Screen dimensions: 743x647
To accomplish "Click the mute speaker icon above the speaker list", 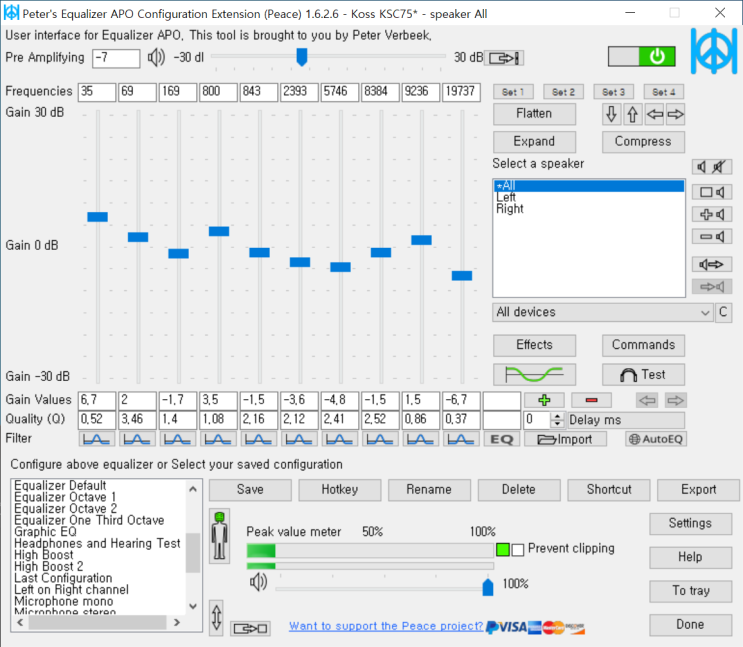I will coord(712,166).
